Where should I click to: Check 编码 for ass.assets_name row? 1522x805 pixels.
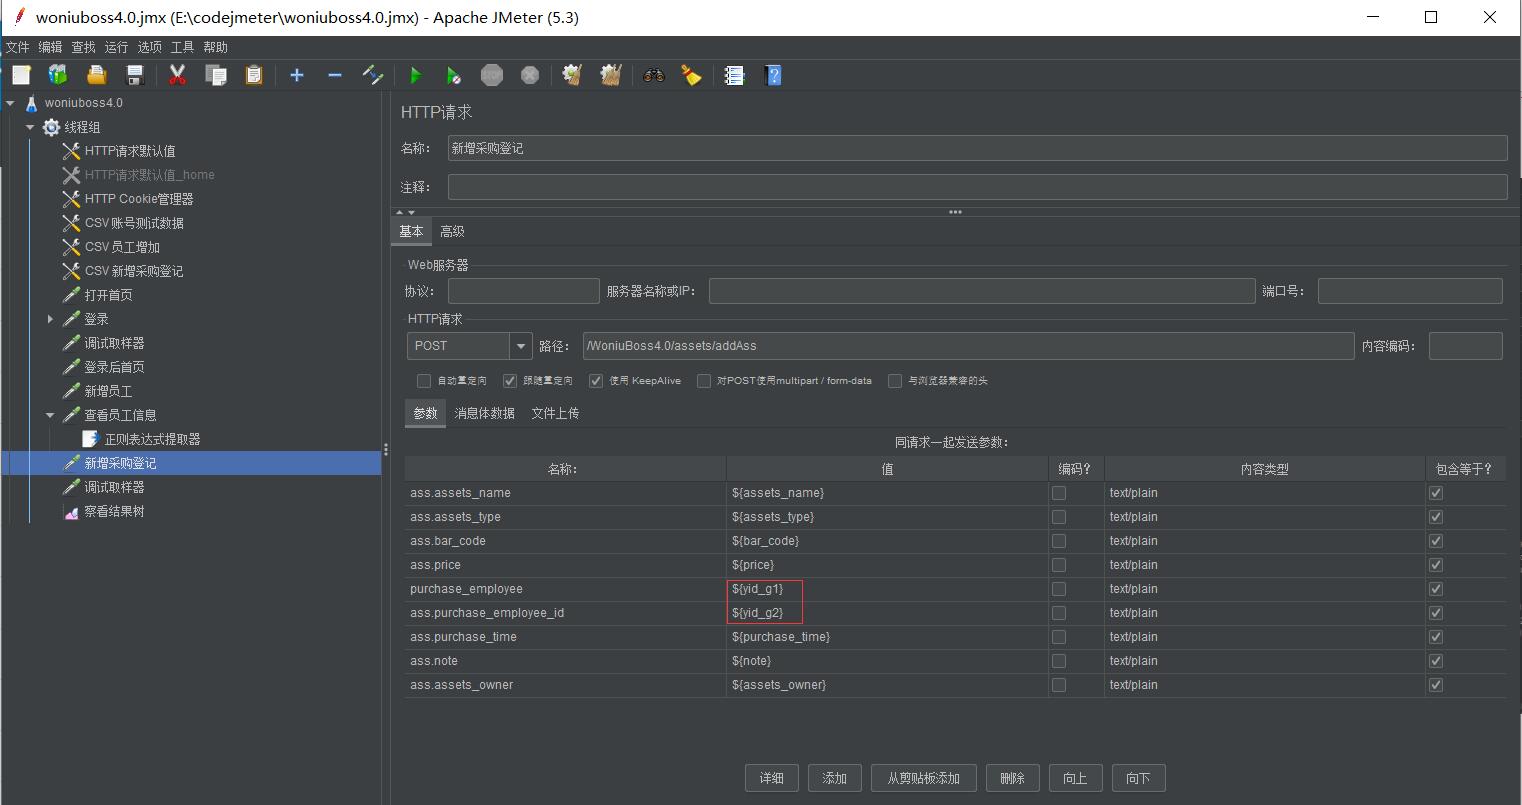1059,493
